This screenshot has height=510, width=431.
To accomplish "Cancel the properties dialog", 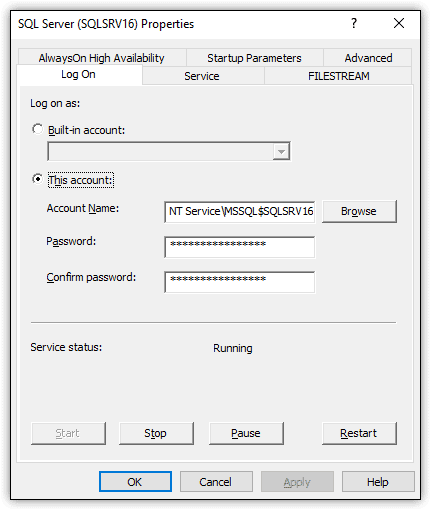I will 216,482.
